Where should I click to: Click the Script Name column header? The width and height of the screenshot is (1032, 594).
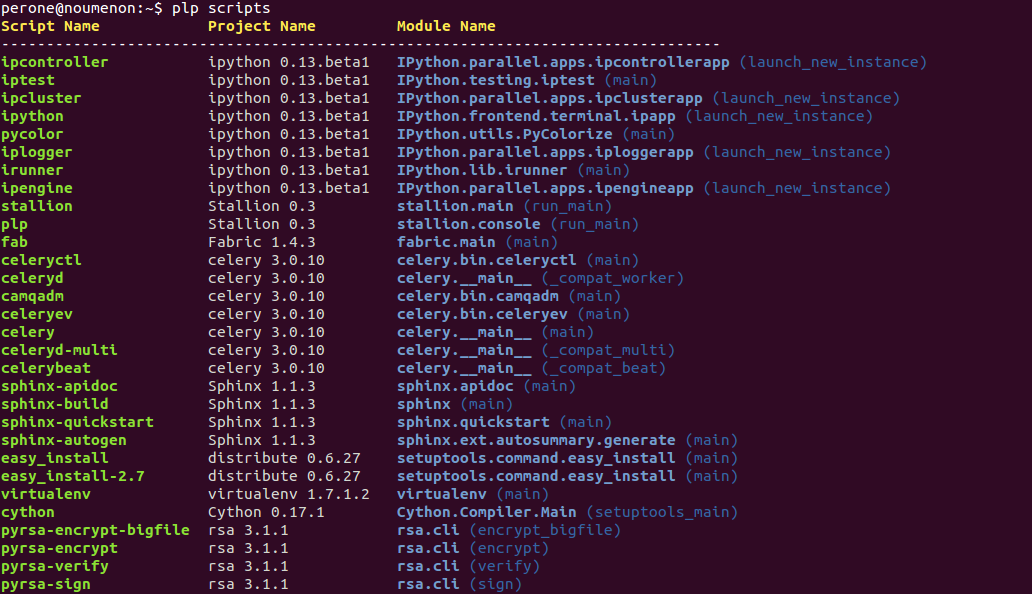(x=50, y=26)
